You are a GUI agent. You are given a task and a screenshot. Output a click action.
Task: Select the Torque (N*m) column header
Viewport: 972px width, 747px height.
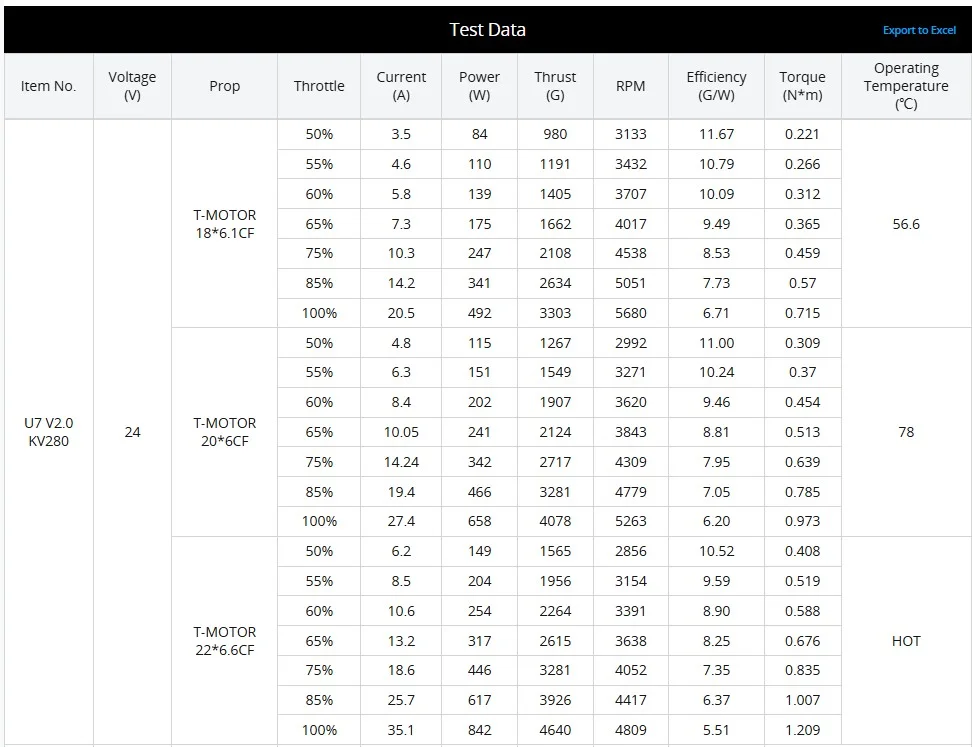click(x=802, y=86)
